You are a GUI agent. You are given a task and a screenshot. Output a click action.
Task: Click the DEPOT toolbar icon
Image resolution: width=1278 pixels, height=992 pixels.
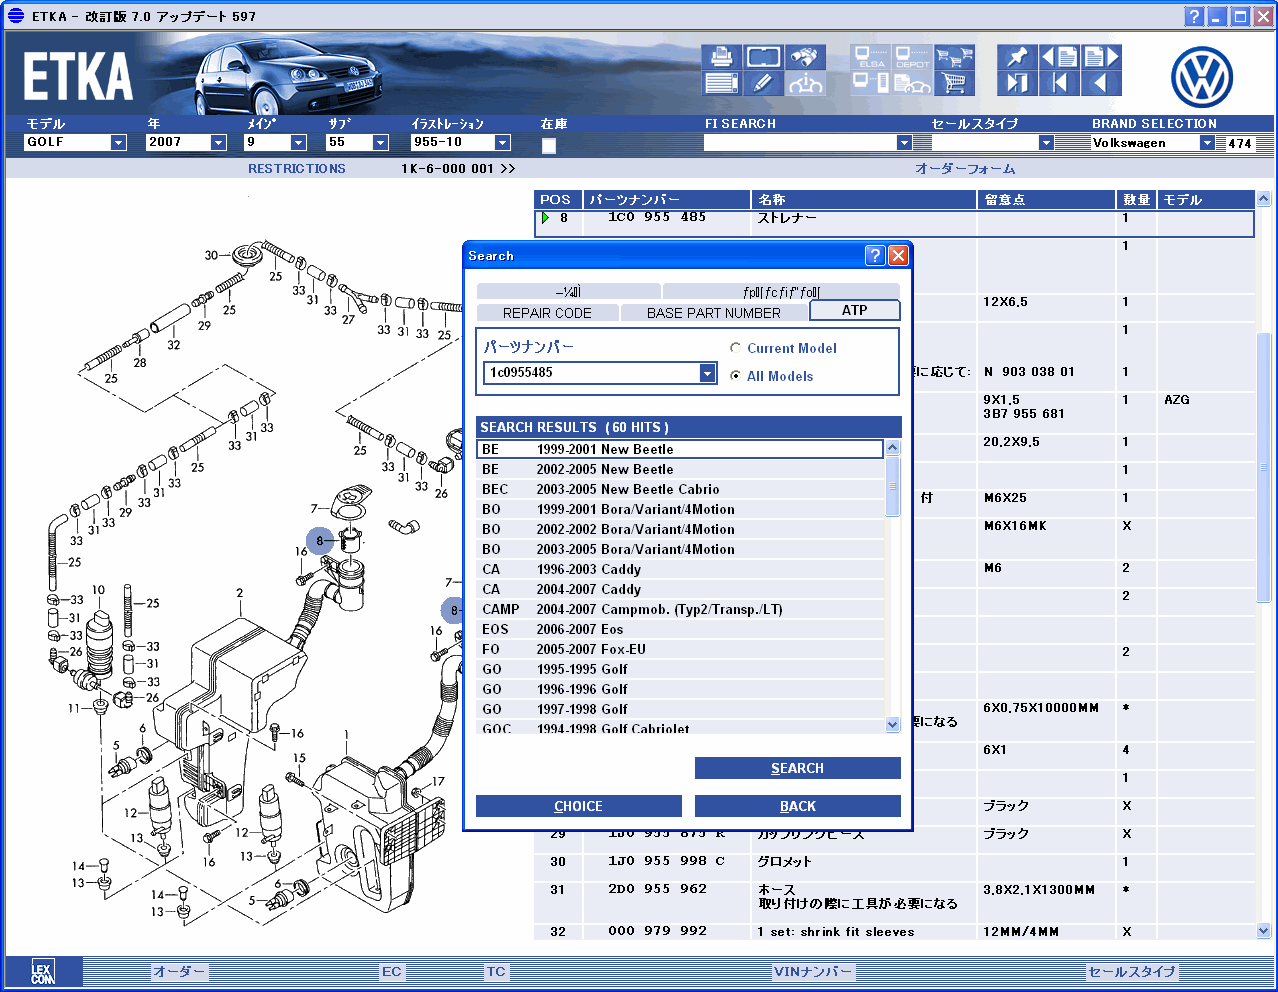click(912, 57)
